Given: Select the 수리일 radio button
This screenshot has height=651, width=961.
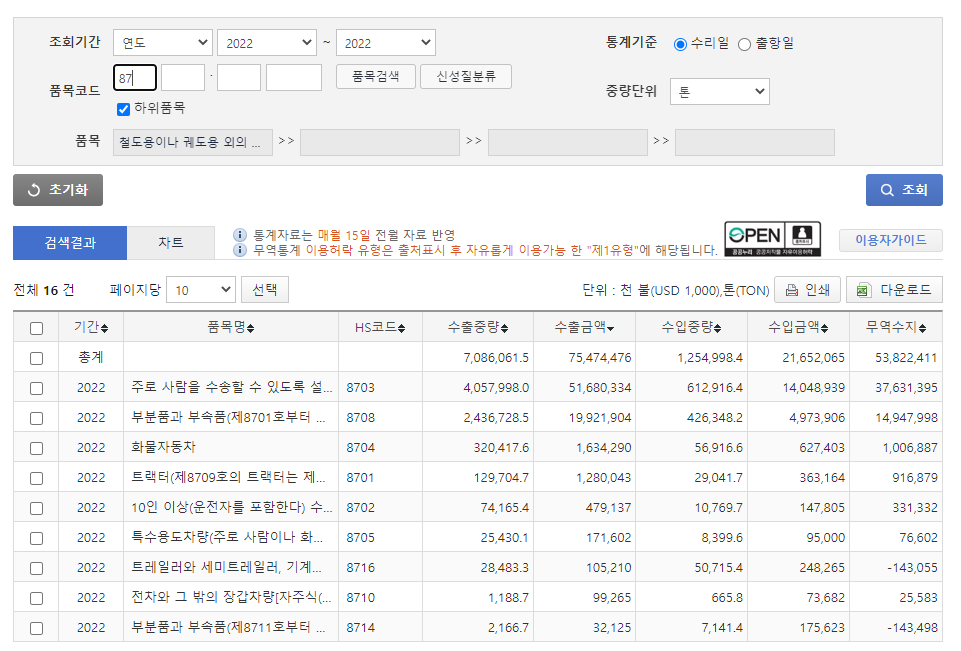Looking at the screenshot, I should tap(680, 44).
